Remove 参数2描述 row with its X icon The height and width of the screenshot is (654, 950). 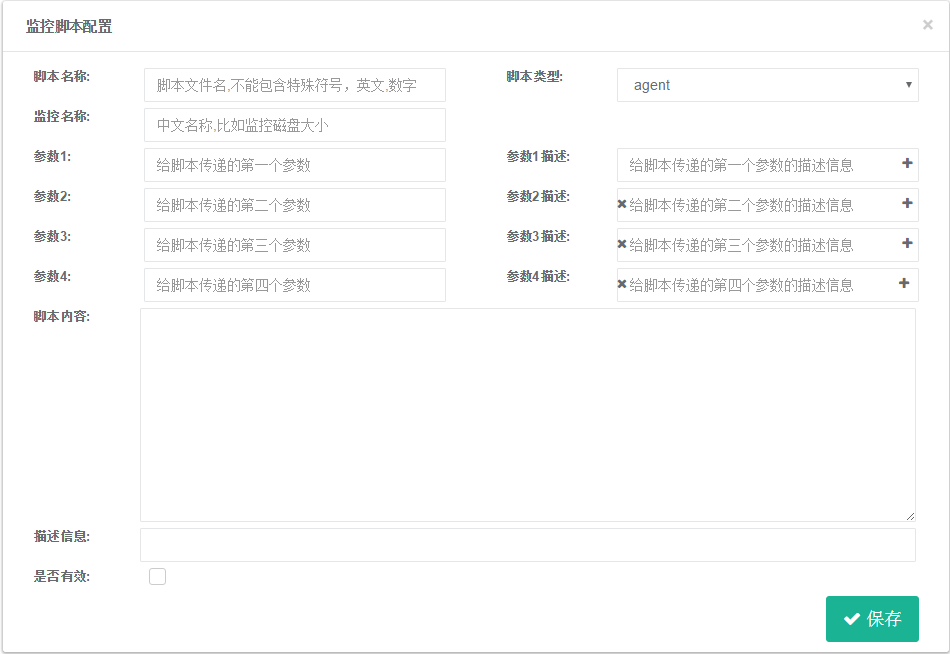622,204
